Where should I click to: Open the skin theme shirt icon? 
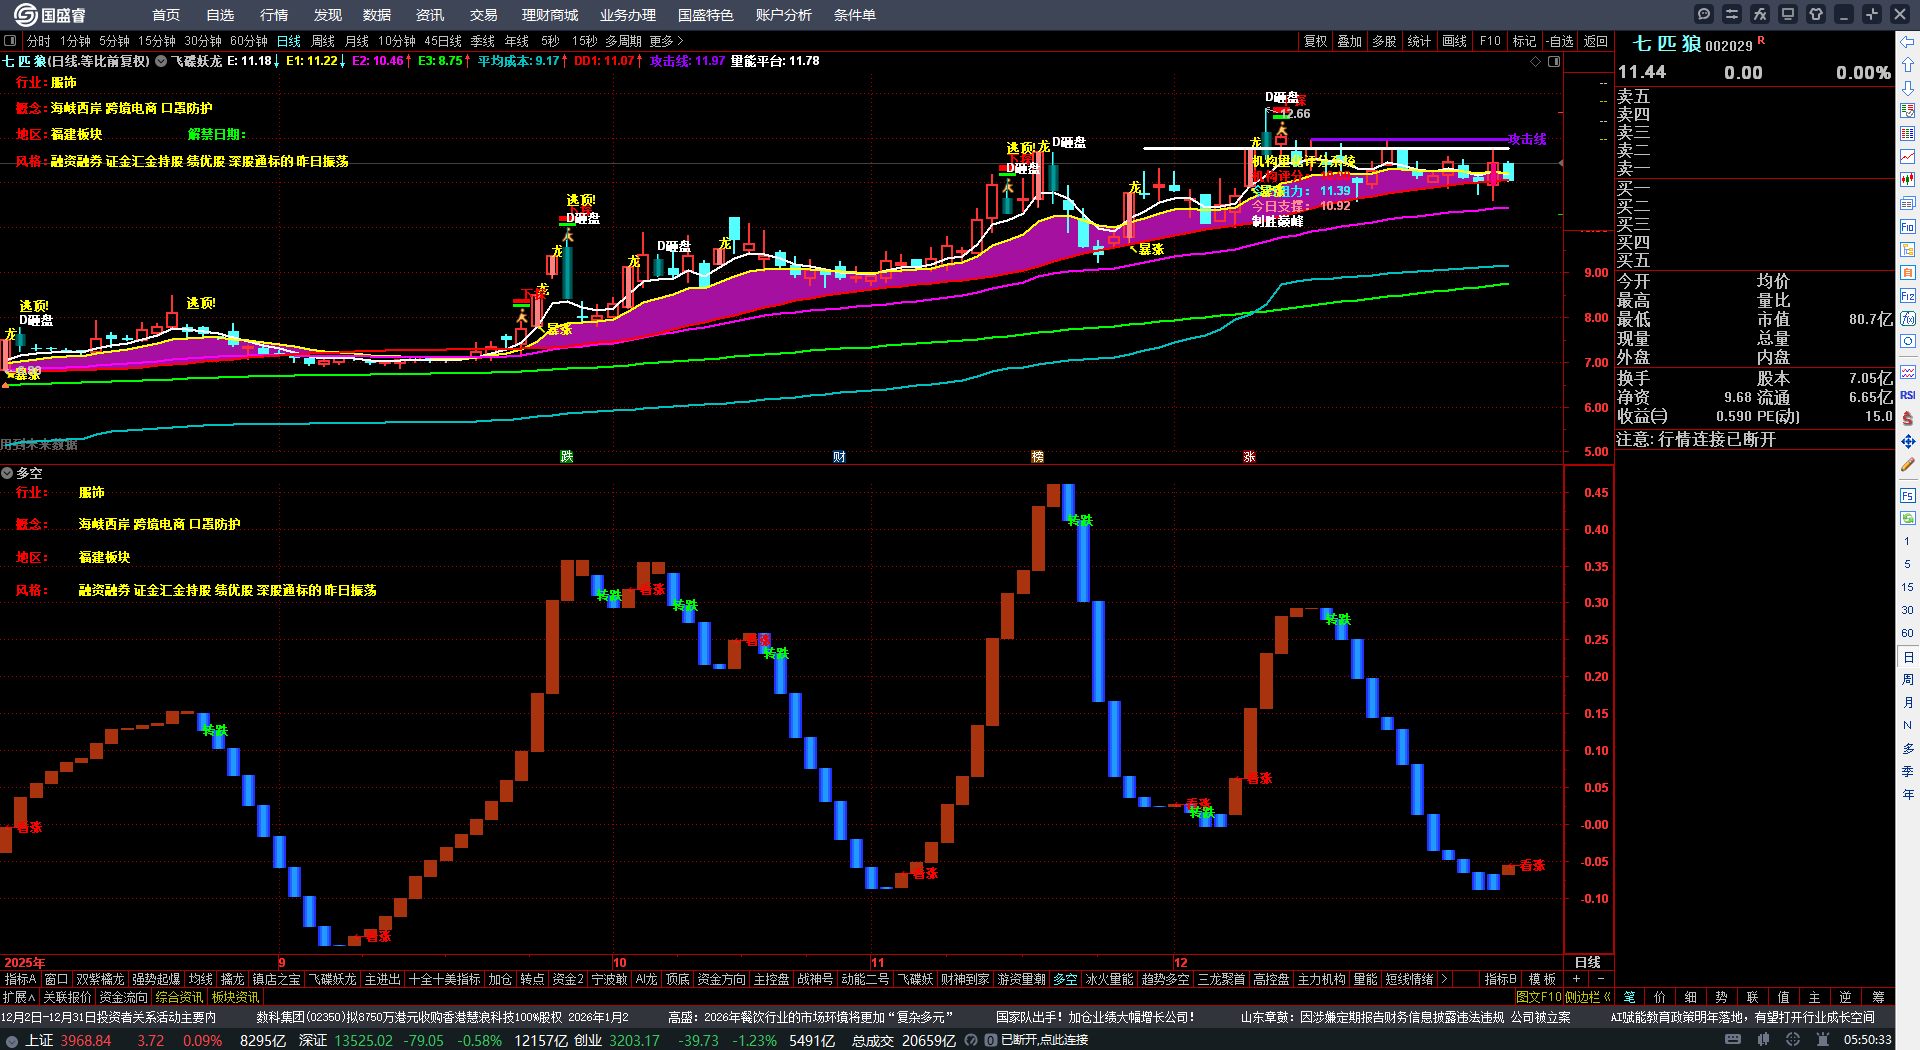click(1816, 14)
